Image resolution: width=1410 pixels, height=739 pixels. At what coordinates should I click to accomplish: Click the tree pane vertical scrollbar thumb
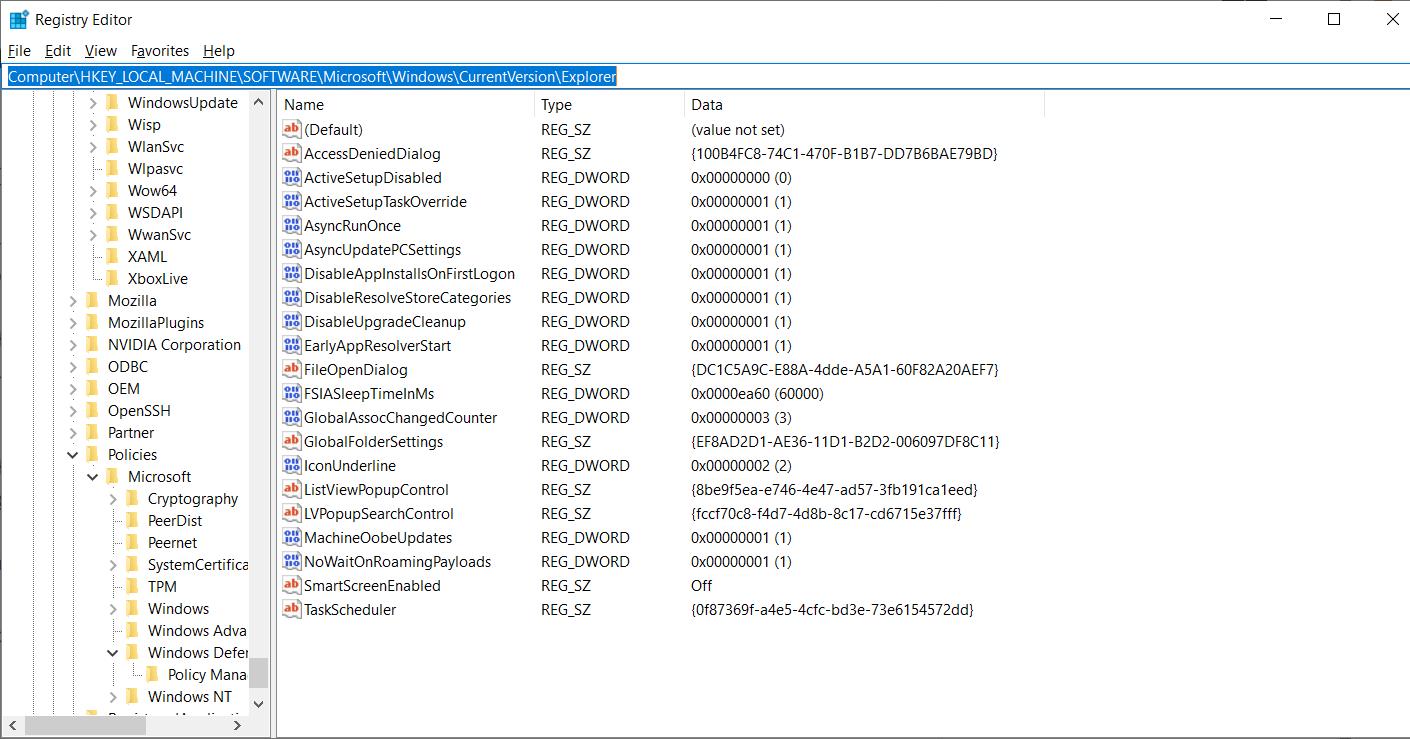point(259,672)
